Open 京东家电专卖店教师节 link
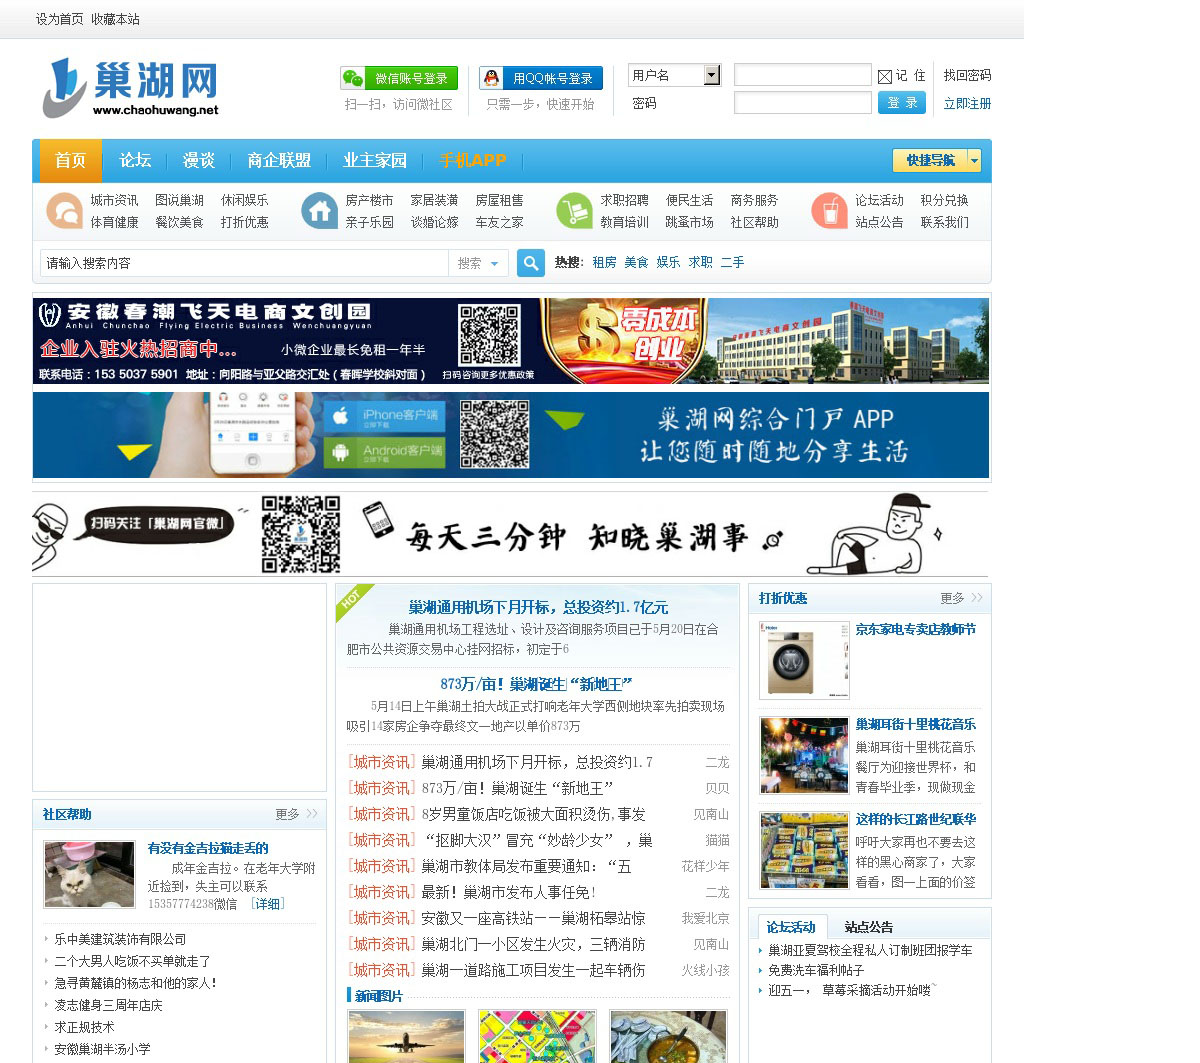Viewport: 1200px width, 1063px height. coord(915,629)
